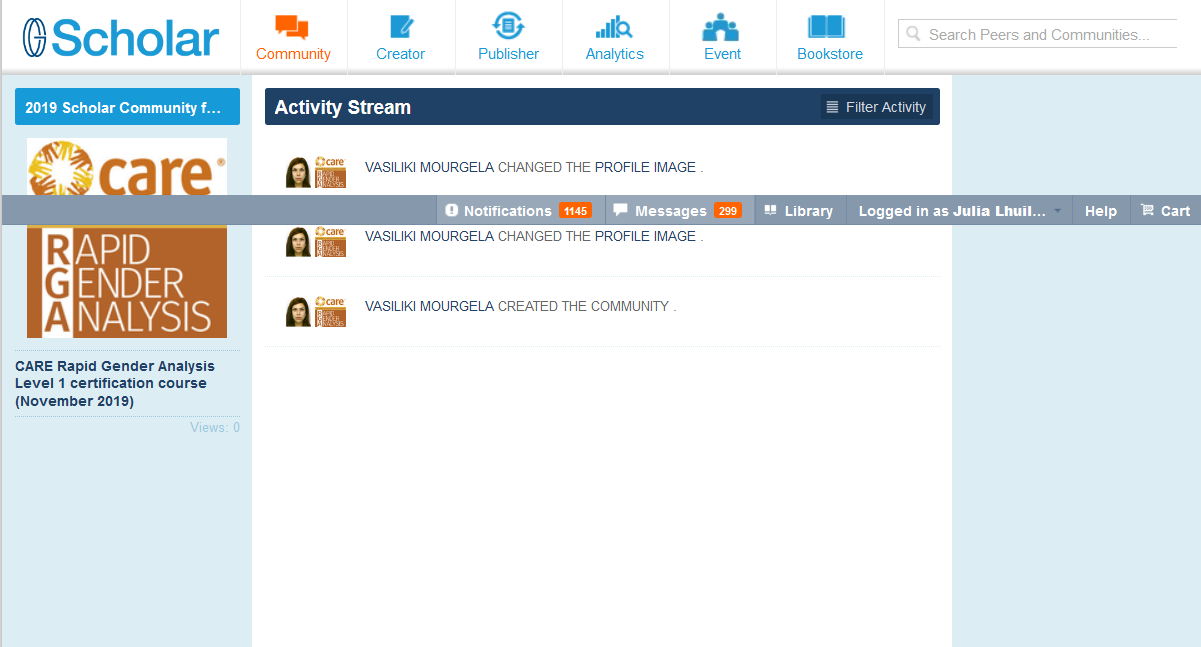The width and height of the screenshot is (1201, 647).
Task: Open the Analytics chart icon
Action: (x=614, y=28)
